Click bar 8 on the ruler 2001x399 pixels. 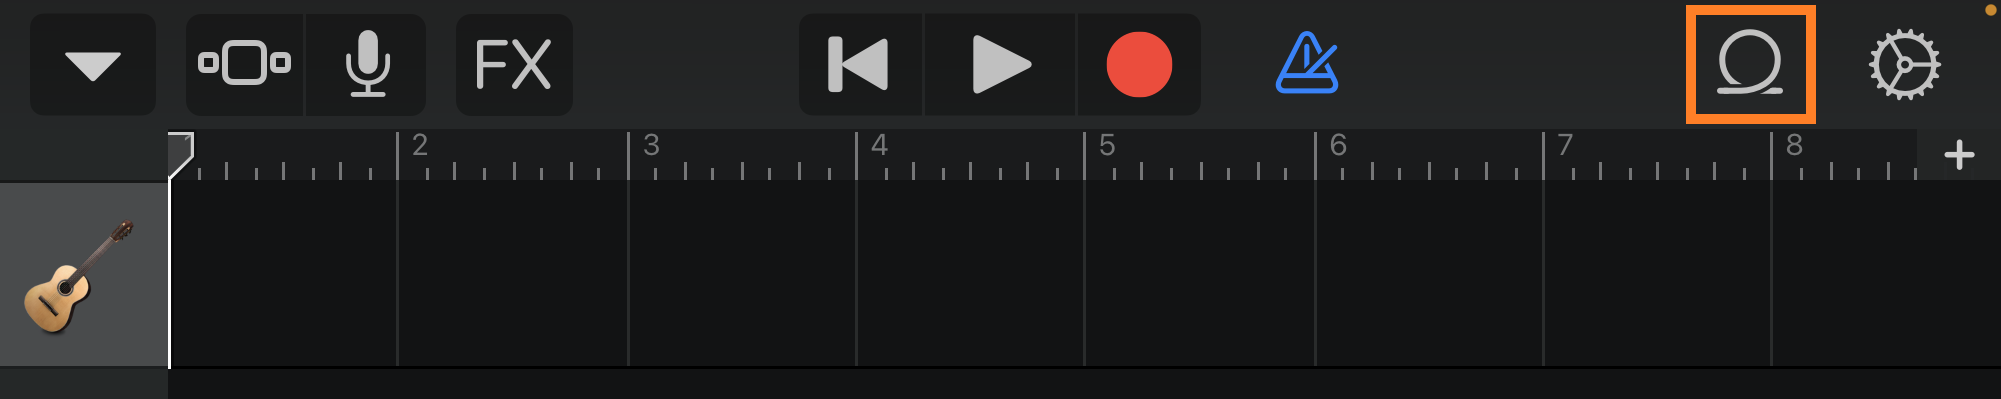click(1794, 146)
